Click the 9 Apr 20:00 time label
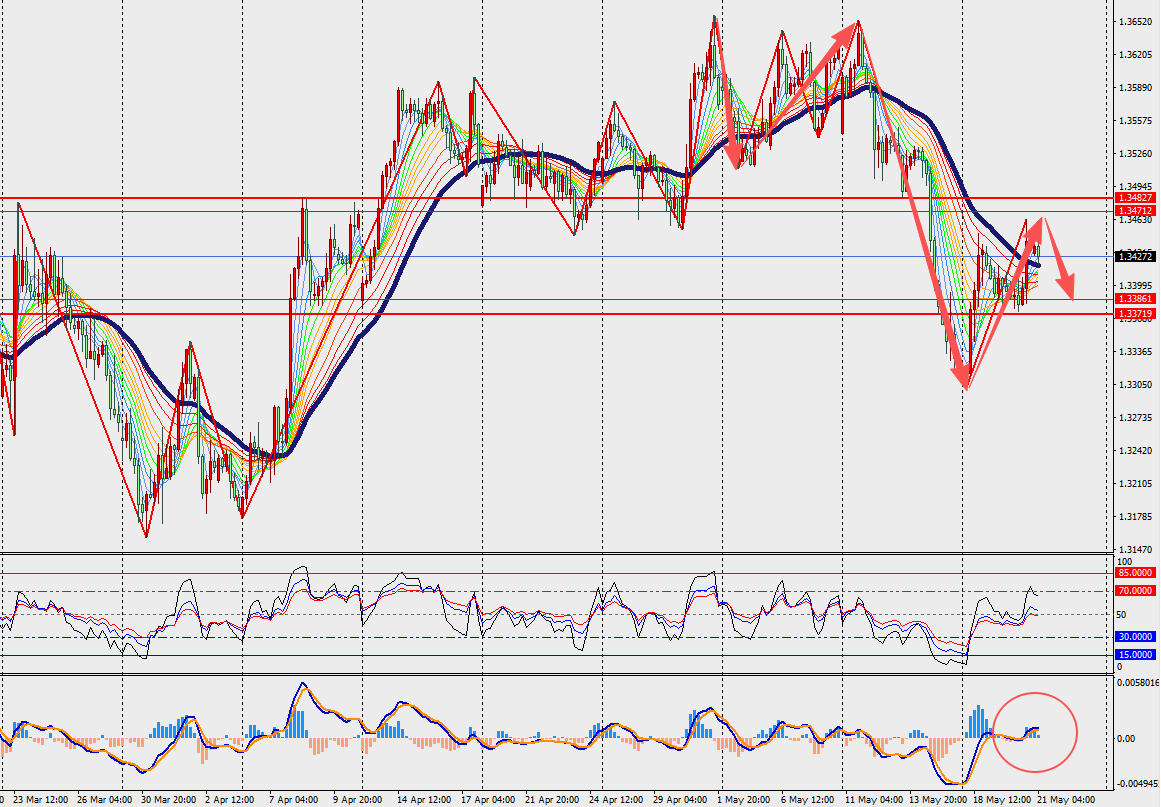 (358, 800)
